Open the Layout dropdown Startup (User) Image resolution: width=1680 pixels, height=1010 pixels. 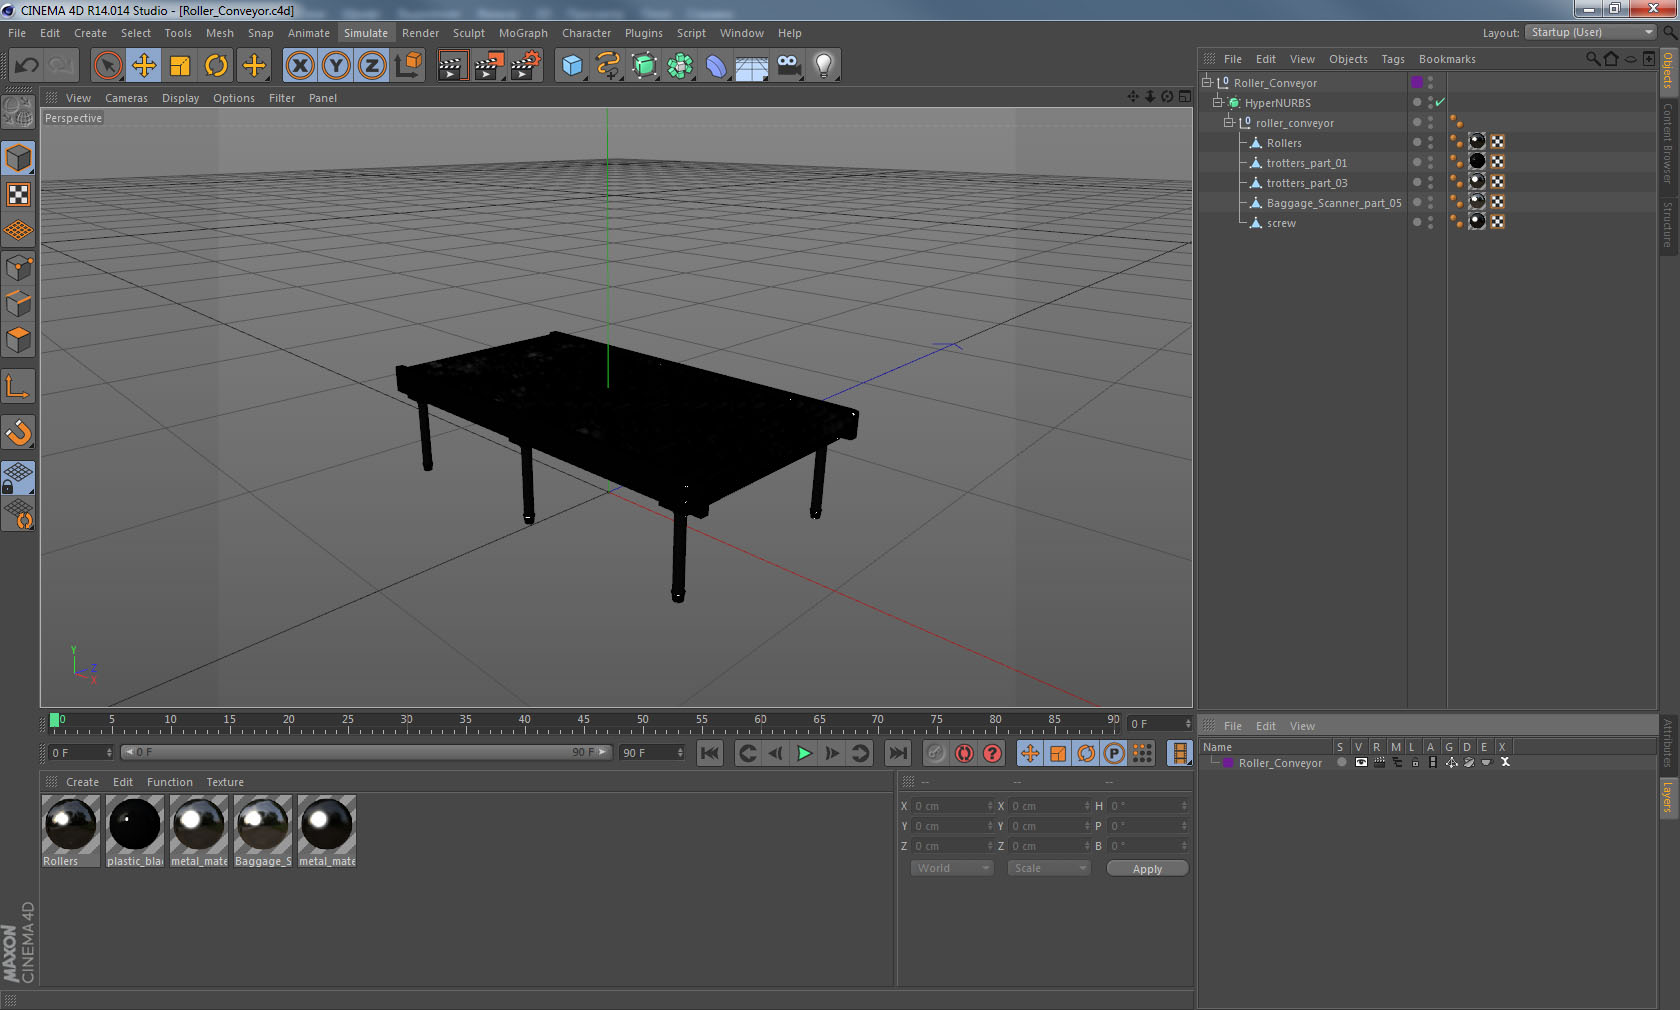pos(1590,32)
